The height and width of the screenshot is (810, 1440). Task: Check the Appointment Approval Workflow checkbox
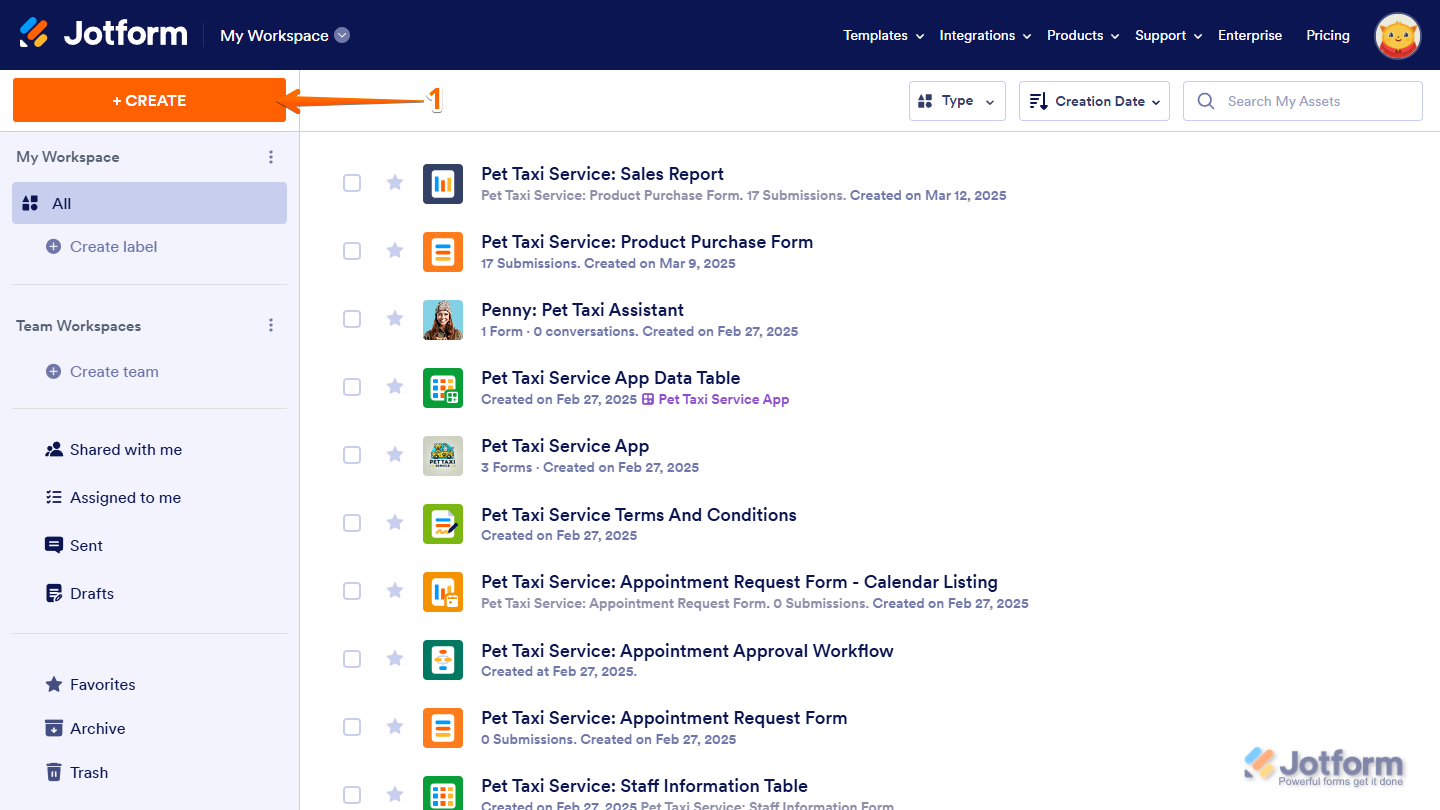coord(352,659)
